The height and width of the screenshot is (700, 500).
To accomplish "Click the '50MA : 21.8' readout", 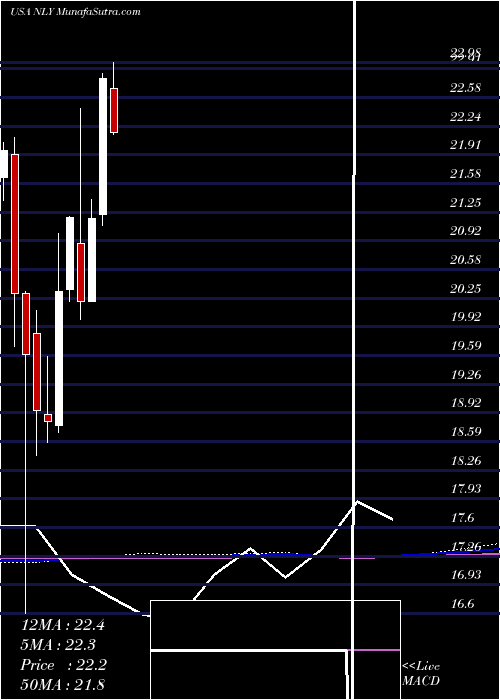I will point(63,685).
